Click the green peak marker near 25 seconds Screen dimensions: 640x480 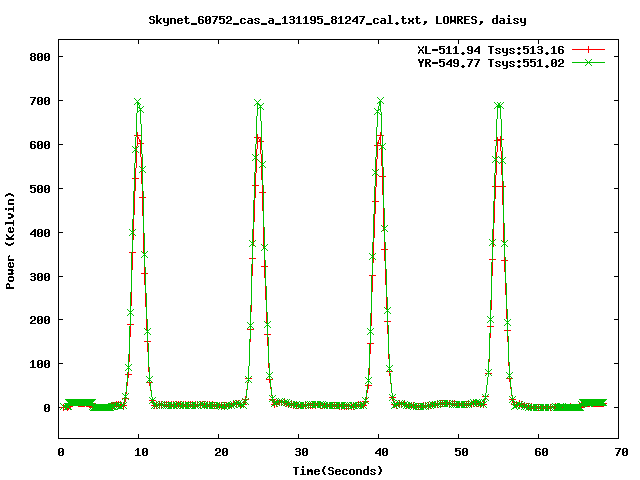point(258,103)
